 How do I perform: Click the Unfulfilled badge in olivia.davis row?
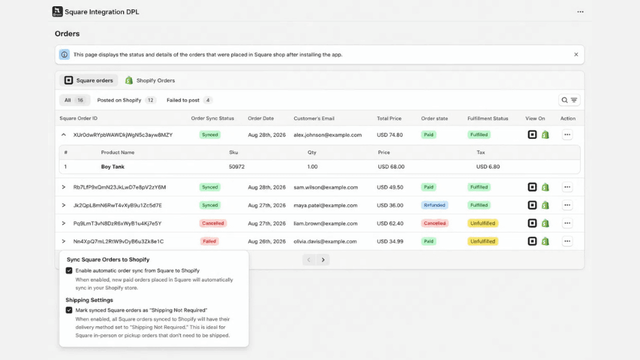(482, 241)
